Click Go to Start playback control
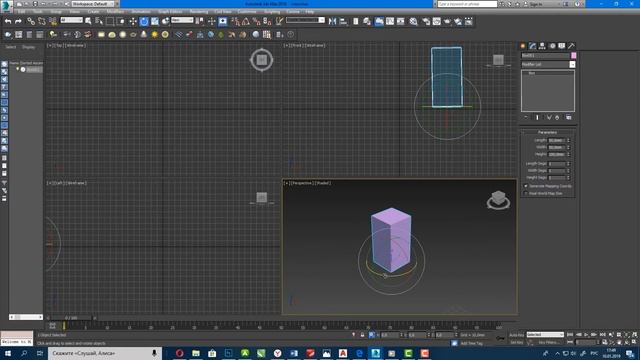The height and width of the screenshot is (360, 640). pyautogui.click(x=570, y=335)
